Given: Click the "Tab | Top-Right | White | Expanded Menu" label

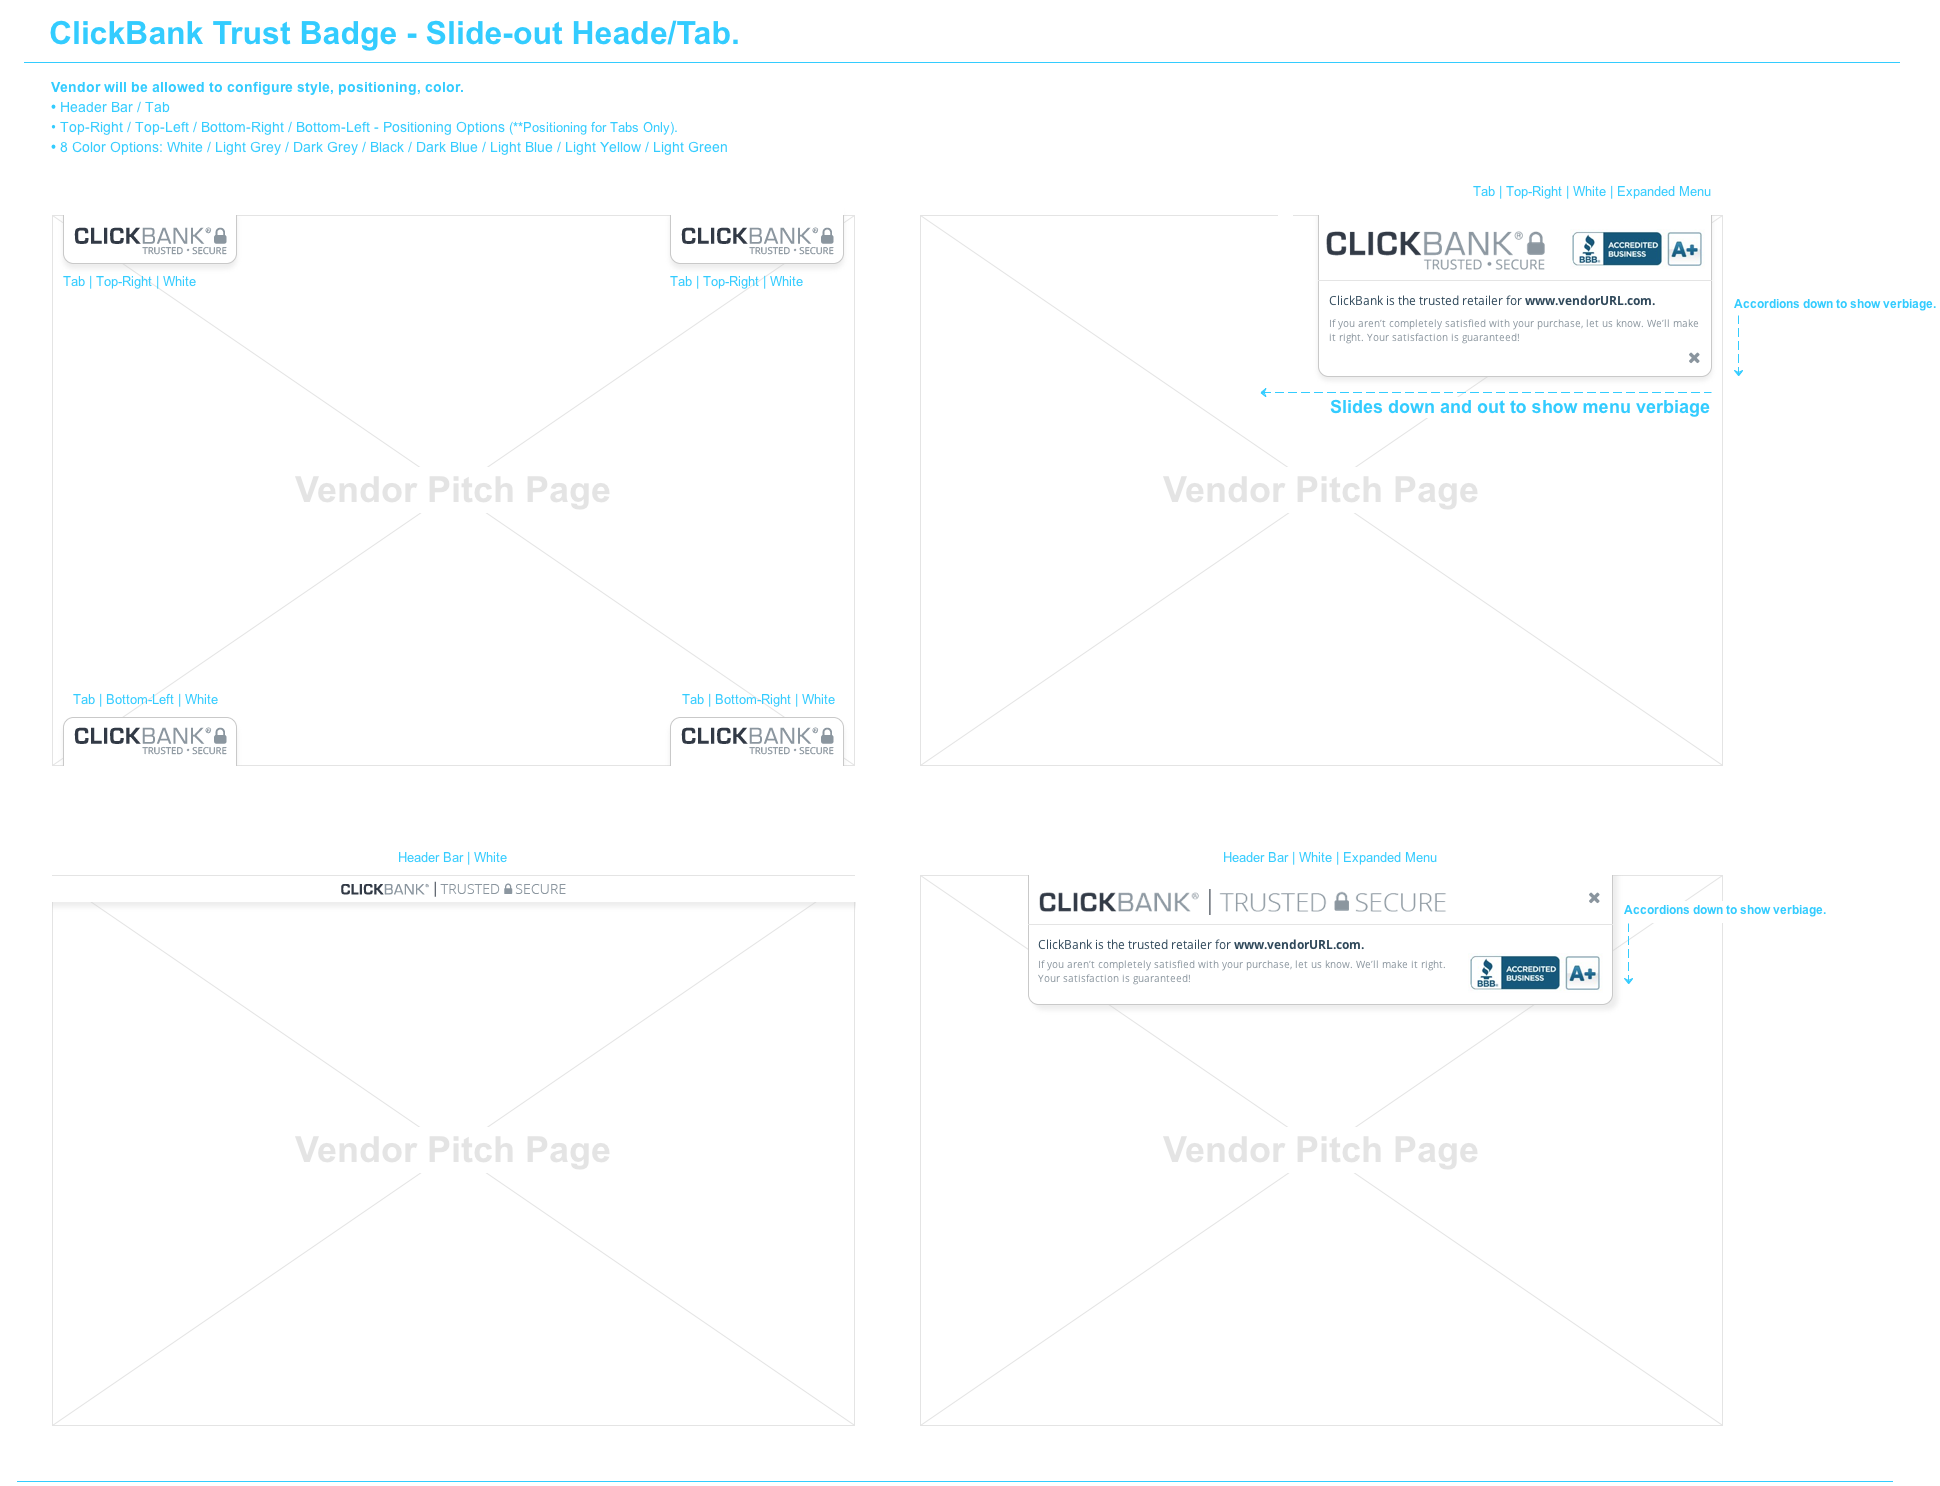Looking at the screenshot, I should (x=1592, y=192).
